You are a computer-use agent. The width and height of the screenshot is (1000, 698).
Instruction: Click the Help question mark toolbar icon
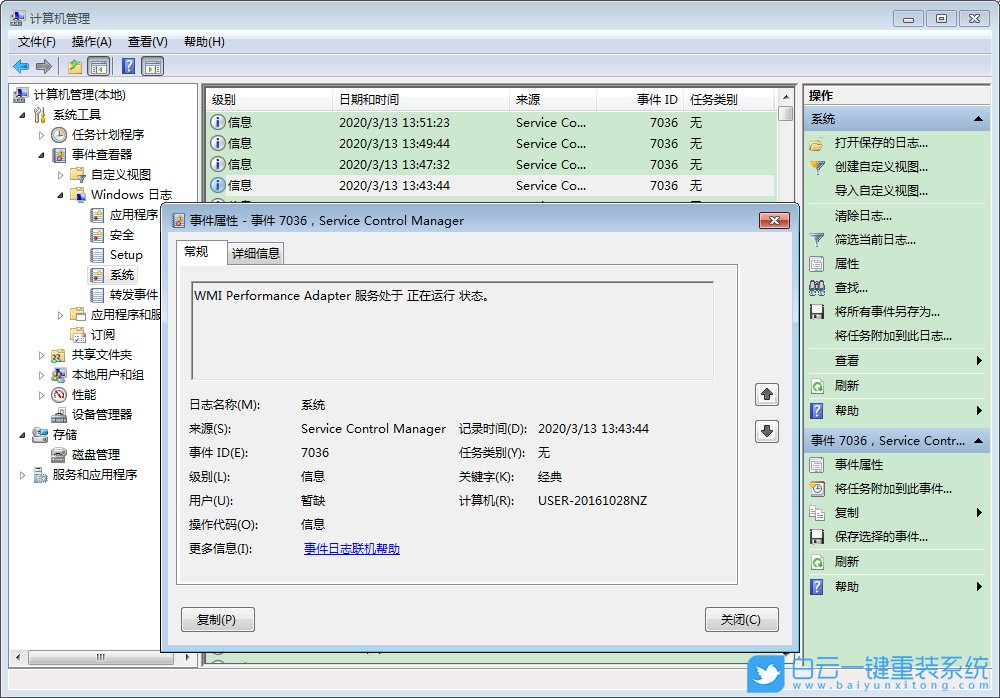[127, 66]
